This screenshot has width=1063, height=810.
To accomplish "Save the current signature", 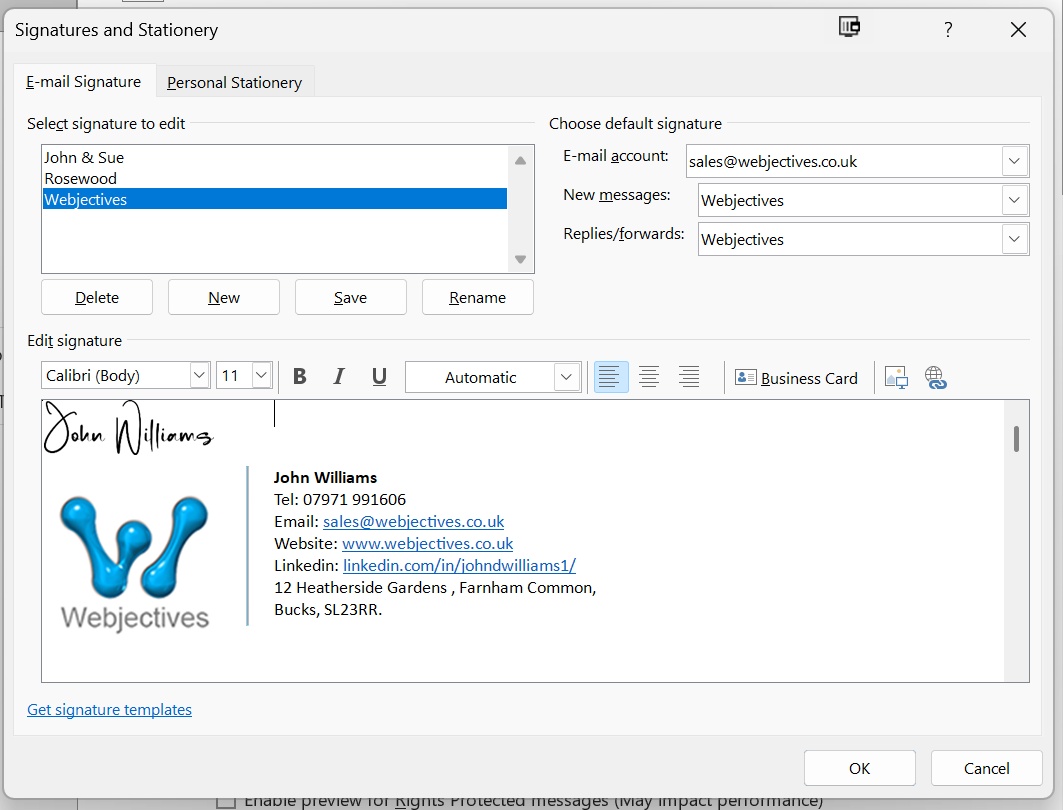I will click(x=350, y=298).
